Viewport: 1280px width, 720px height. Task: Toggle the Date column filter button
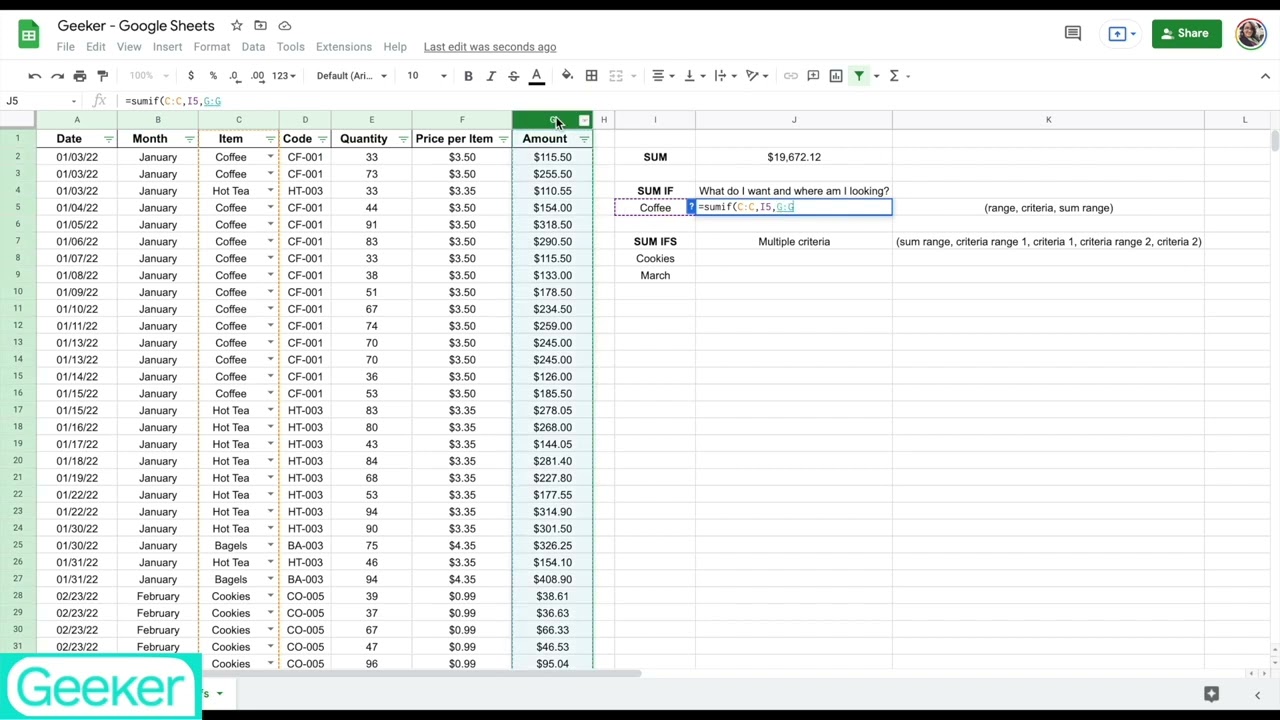(x=108, y=139)
